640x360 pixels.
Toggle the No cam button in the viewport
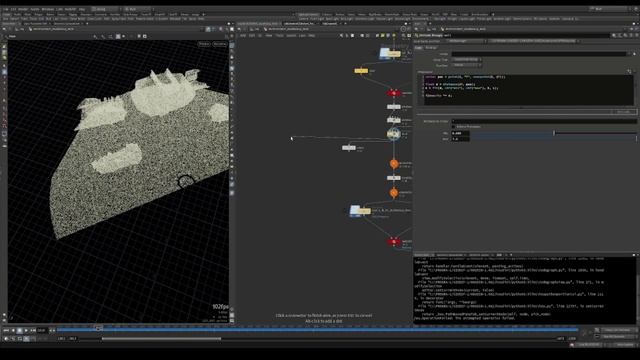click(219, 44)
